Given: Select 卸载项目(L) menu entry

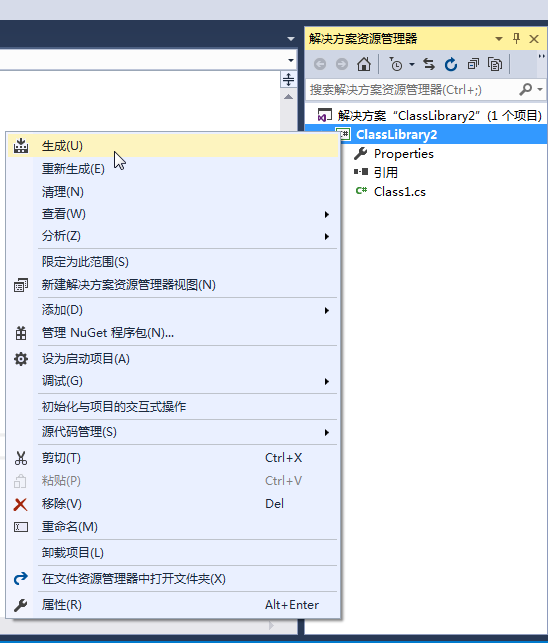Looking at the screenshot, I should pyautogui.click(x=173, y=553).
